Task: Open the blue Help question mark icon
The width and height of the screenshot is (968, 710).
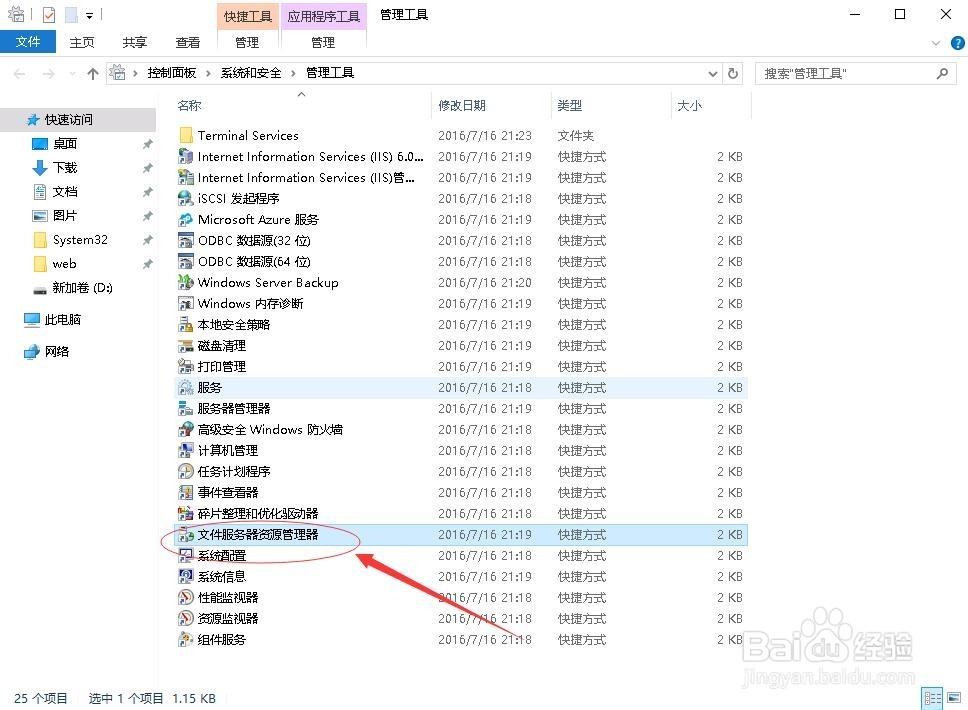Action: (958, 42)
